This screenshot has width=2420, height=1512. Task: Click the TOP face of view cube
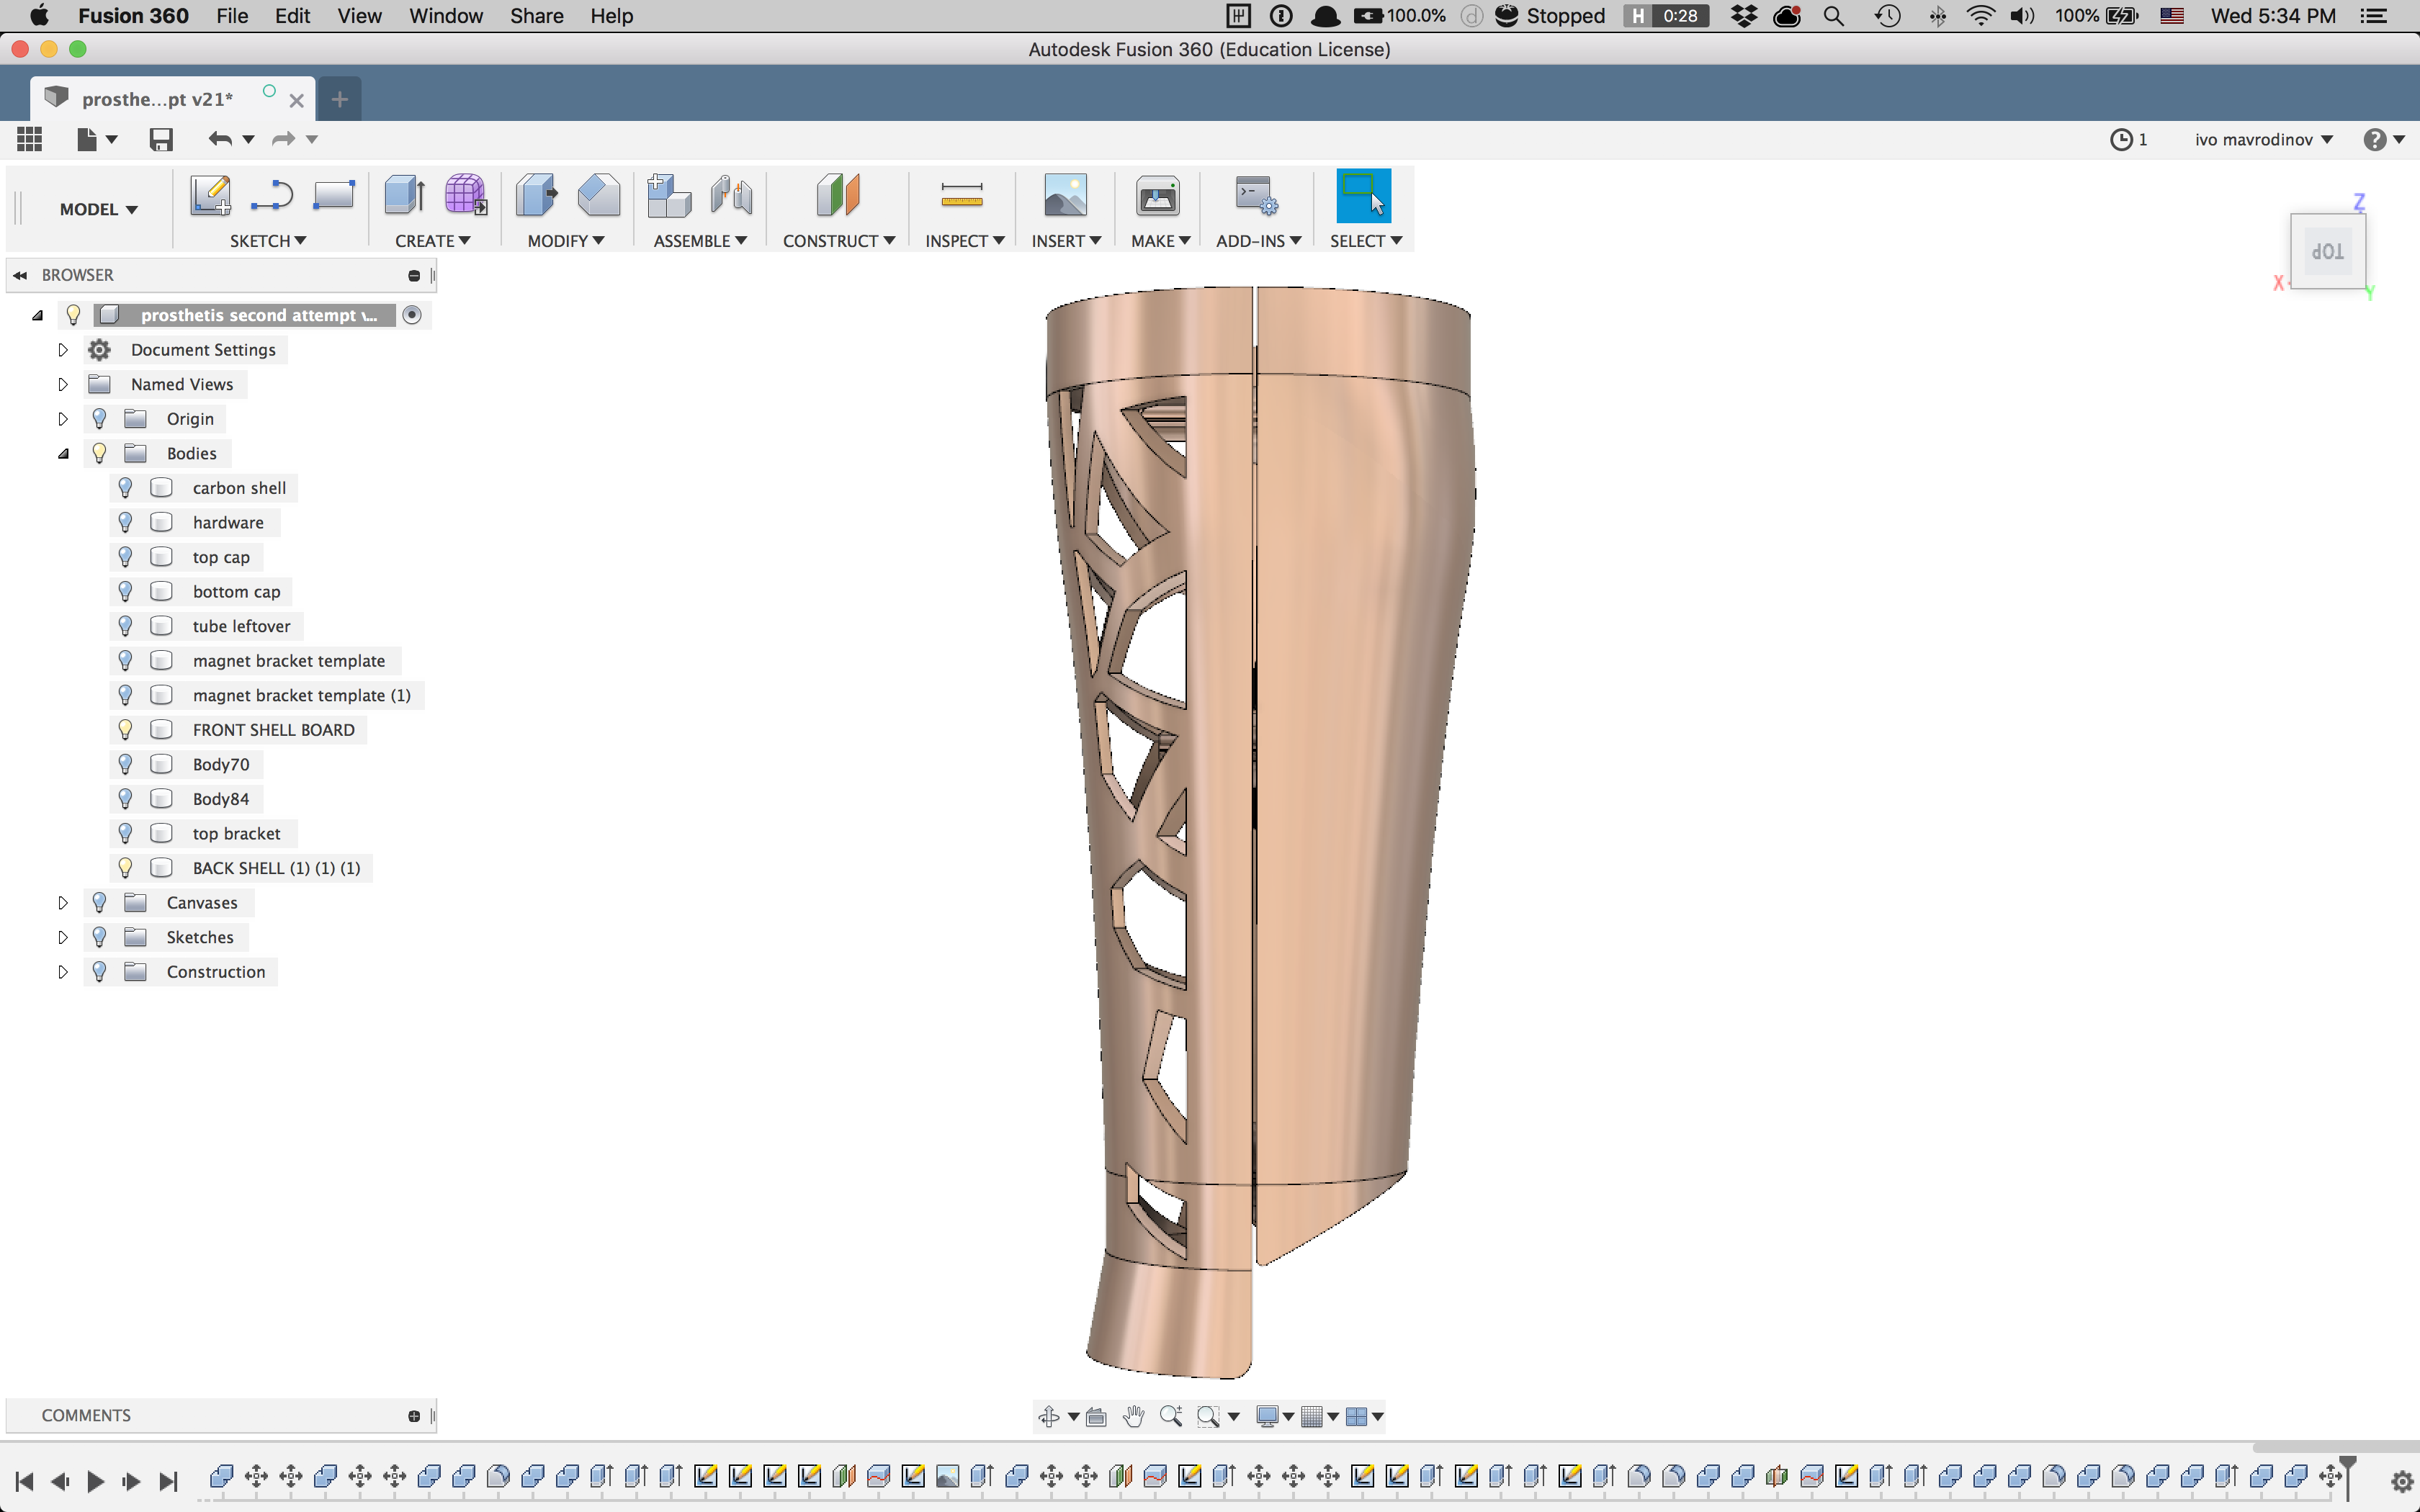pyautogui.click(x=2328, y=252)
